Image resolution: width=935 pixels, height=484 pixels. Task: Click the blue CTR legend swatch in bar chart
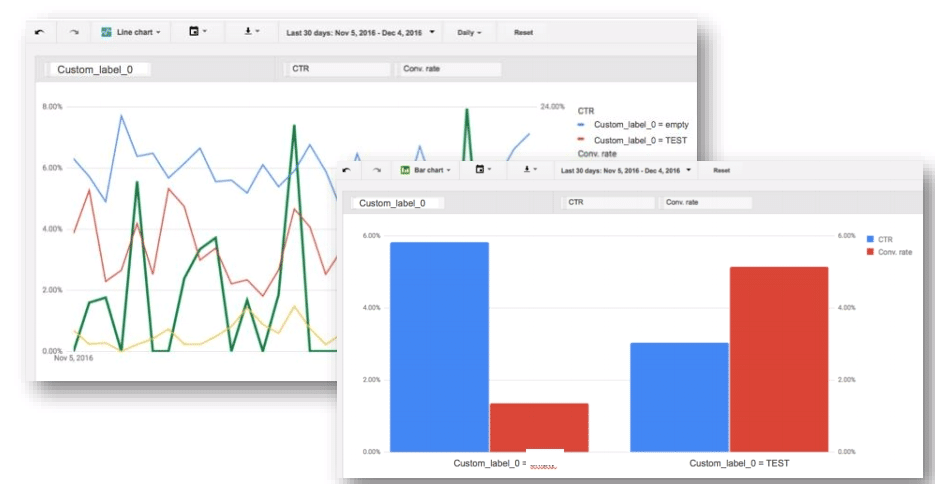tap(870, 239)
